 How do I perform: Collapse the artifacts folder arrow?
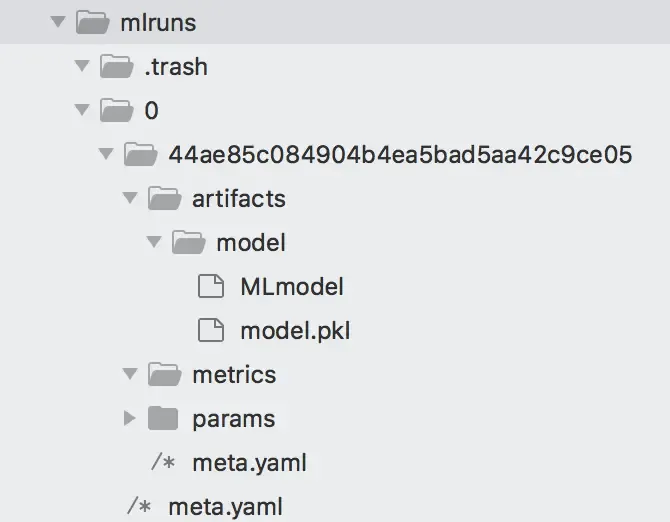(129, 197)
